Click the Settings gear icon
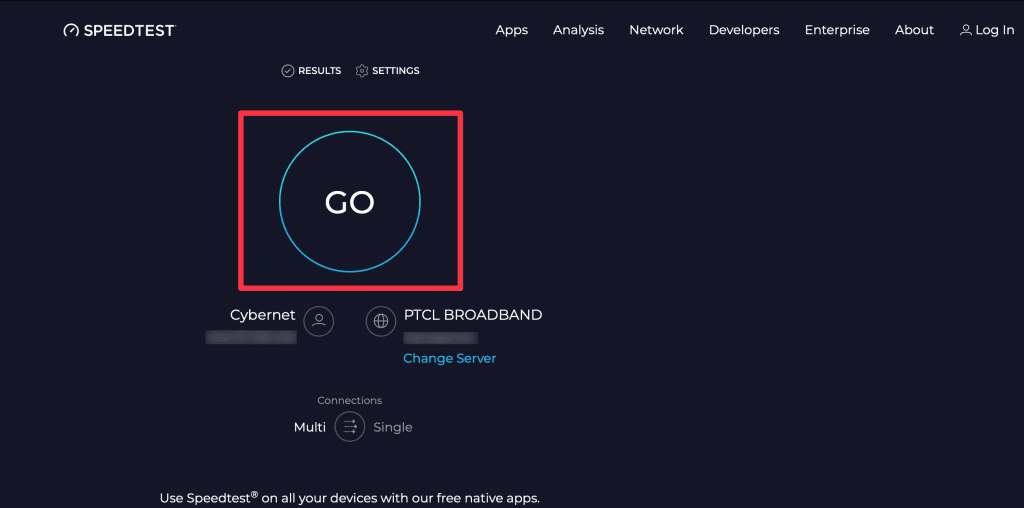1024x508 pixels. pyautogui.click(x=362, y=71)
